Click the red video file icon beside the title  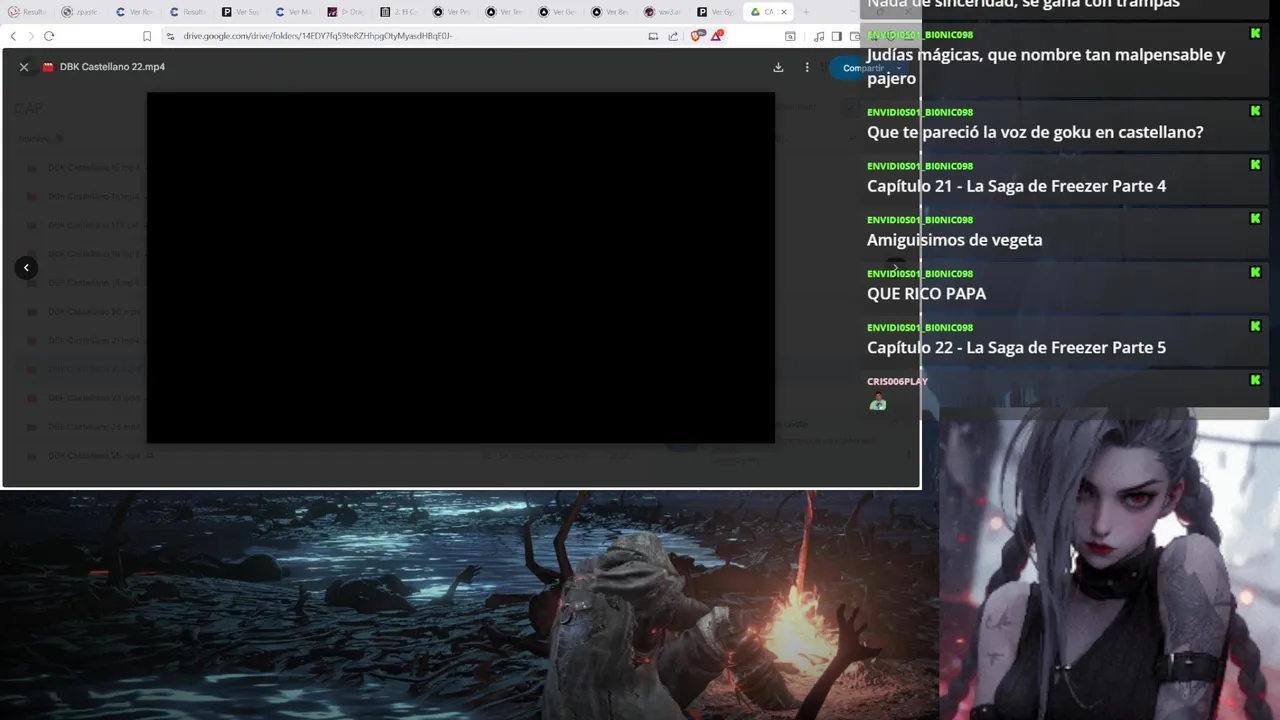pos(47,67)
